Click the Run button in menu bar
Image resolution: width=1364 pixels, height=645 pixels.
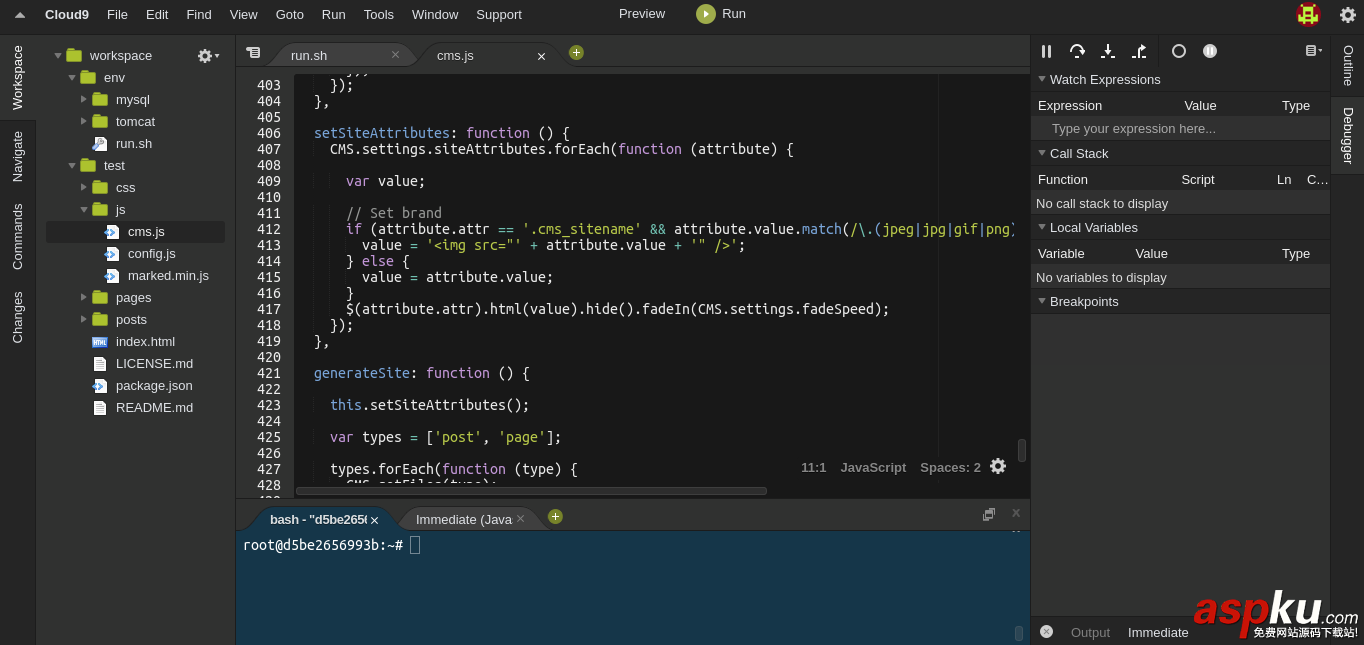721,14
